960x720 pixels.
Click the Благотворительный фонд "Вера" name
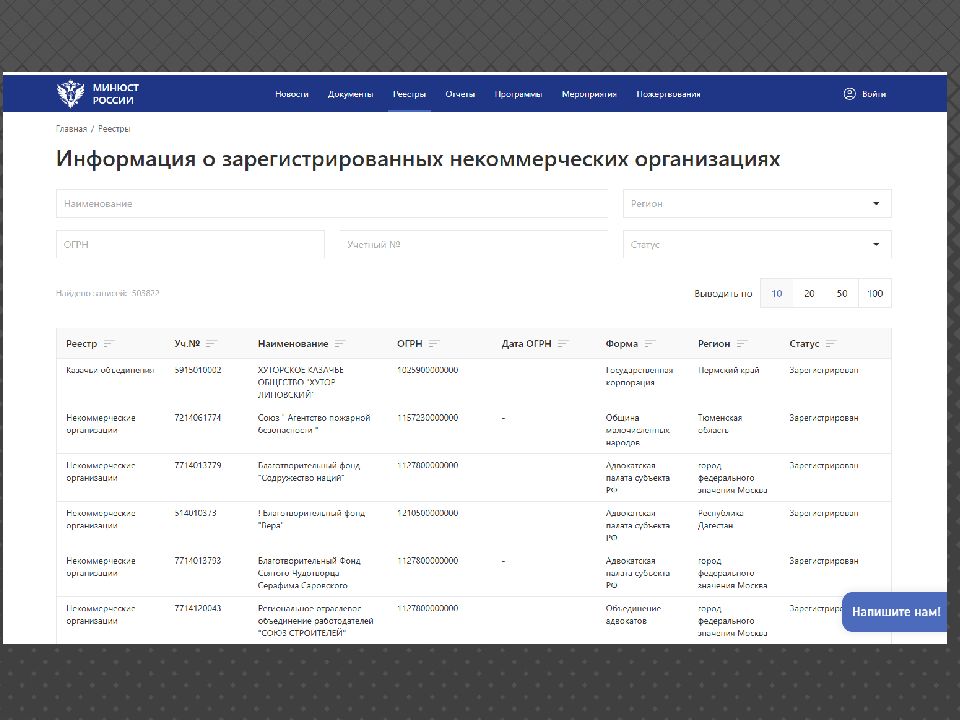[312, 519]
